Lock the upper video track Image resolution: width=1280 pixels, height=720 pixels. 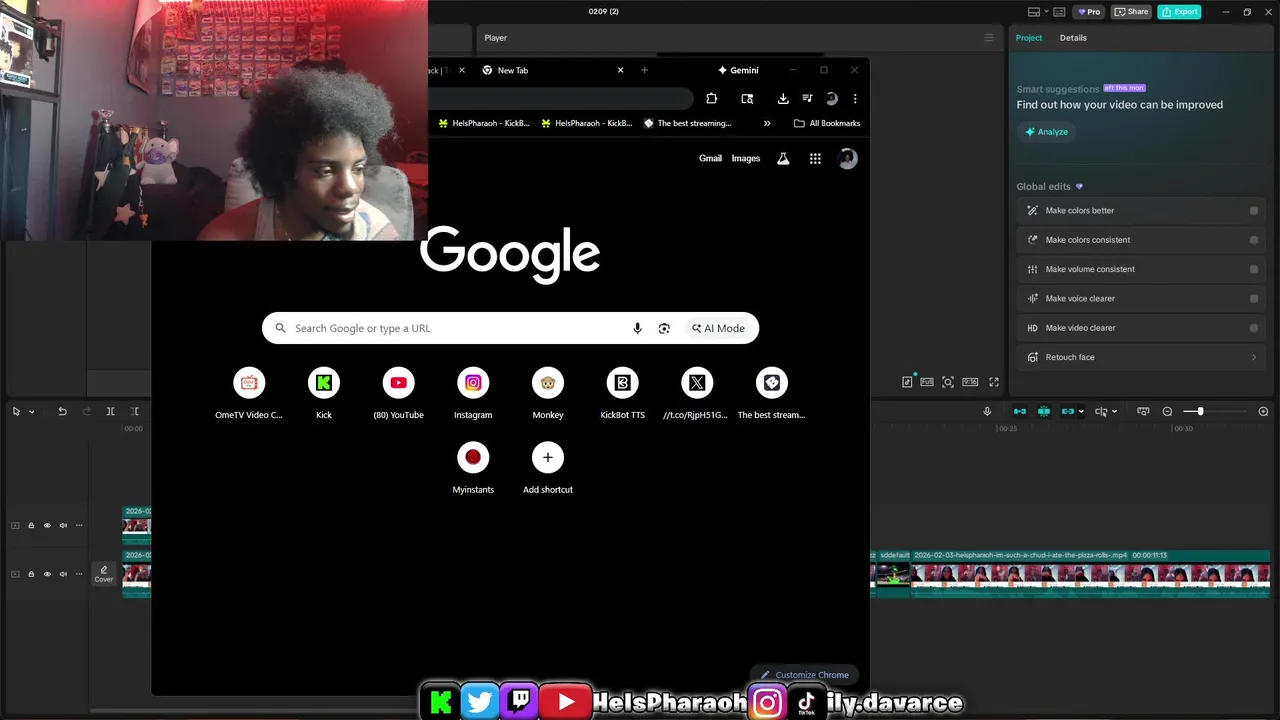pos(31,525)
